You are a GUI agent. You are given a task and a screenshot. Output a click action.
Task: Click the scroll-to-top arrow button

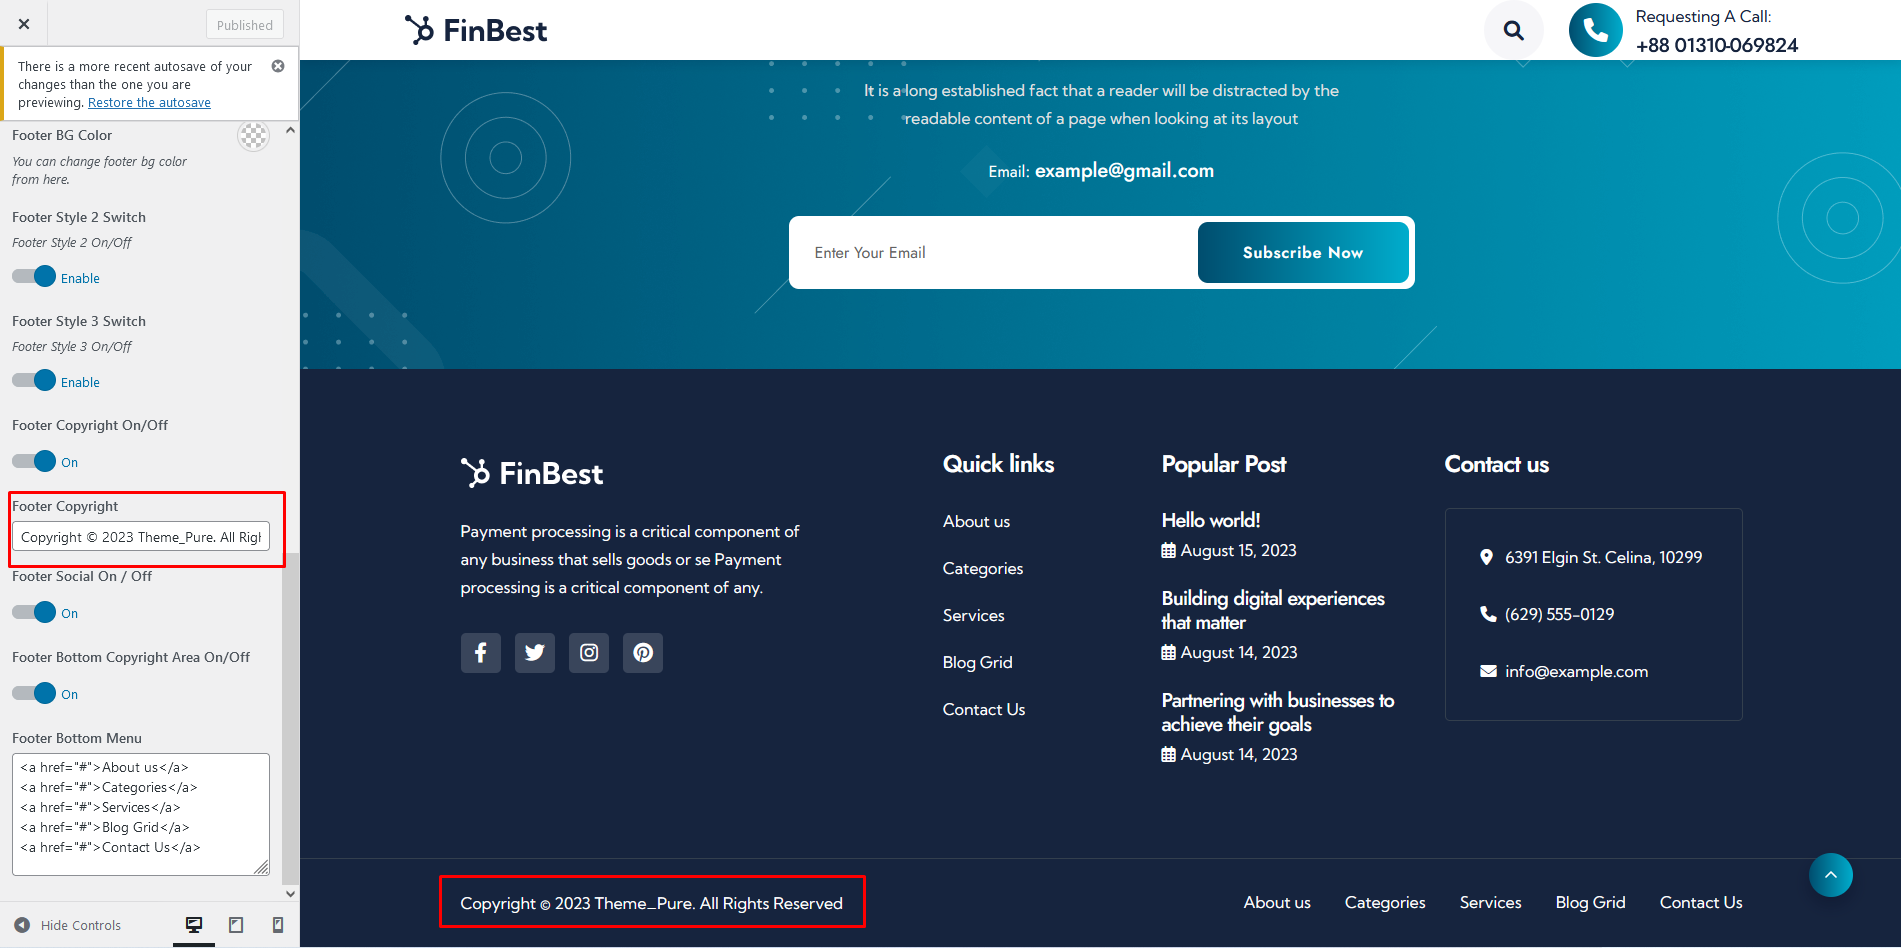pyautogui.click(x=1830, y=875)
